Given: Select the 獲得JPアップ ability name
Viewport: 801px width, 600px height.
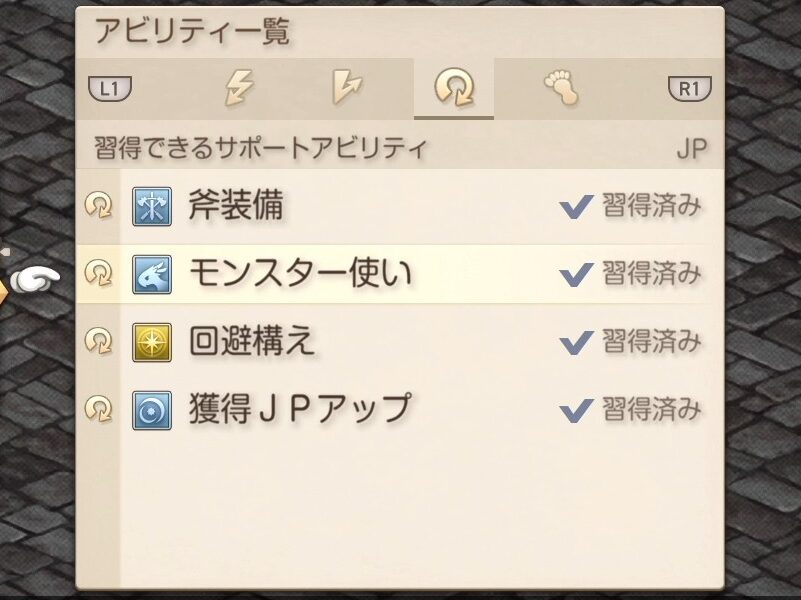Looking at the screenshot, I should point(299,410).
